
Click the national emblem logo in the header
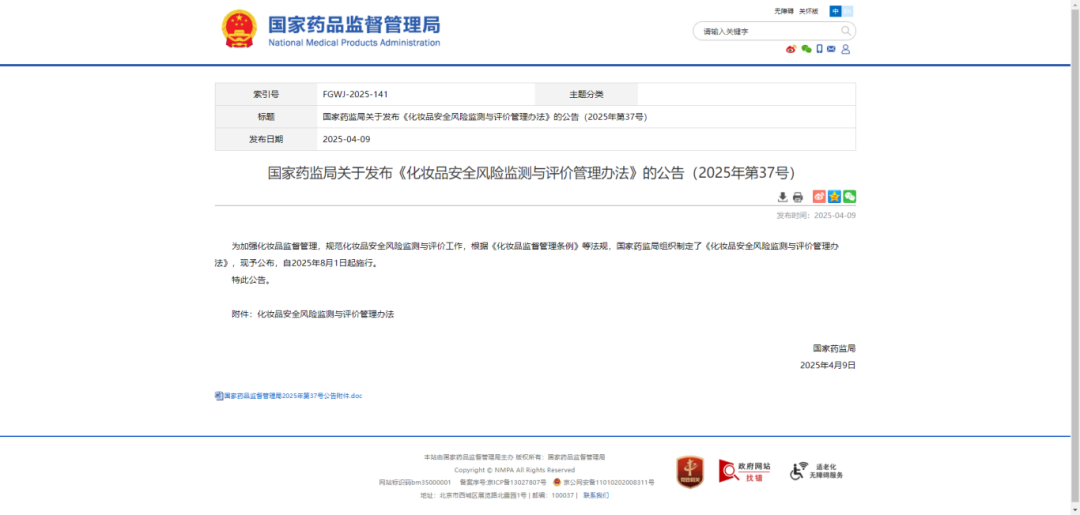[239, 29]
